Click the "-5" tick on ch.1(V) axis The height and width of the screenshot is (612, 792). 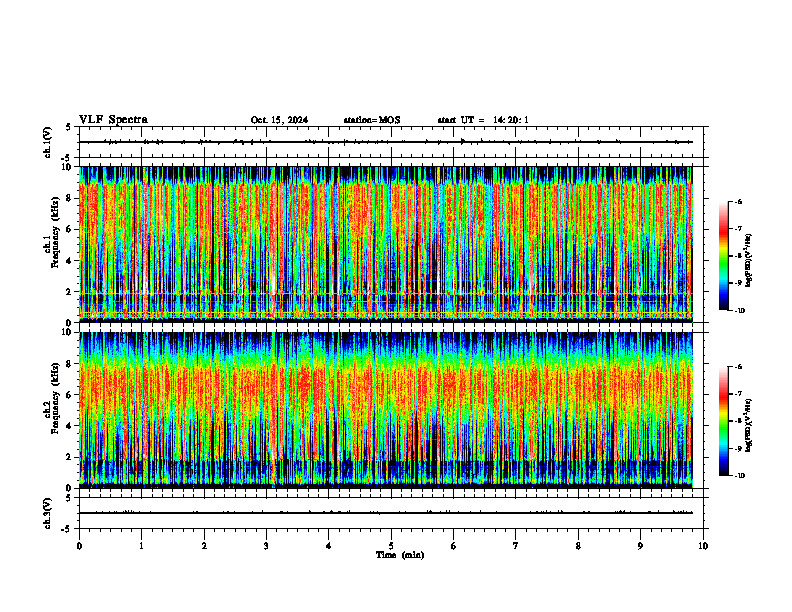tap(67, 159)
